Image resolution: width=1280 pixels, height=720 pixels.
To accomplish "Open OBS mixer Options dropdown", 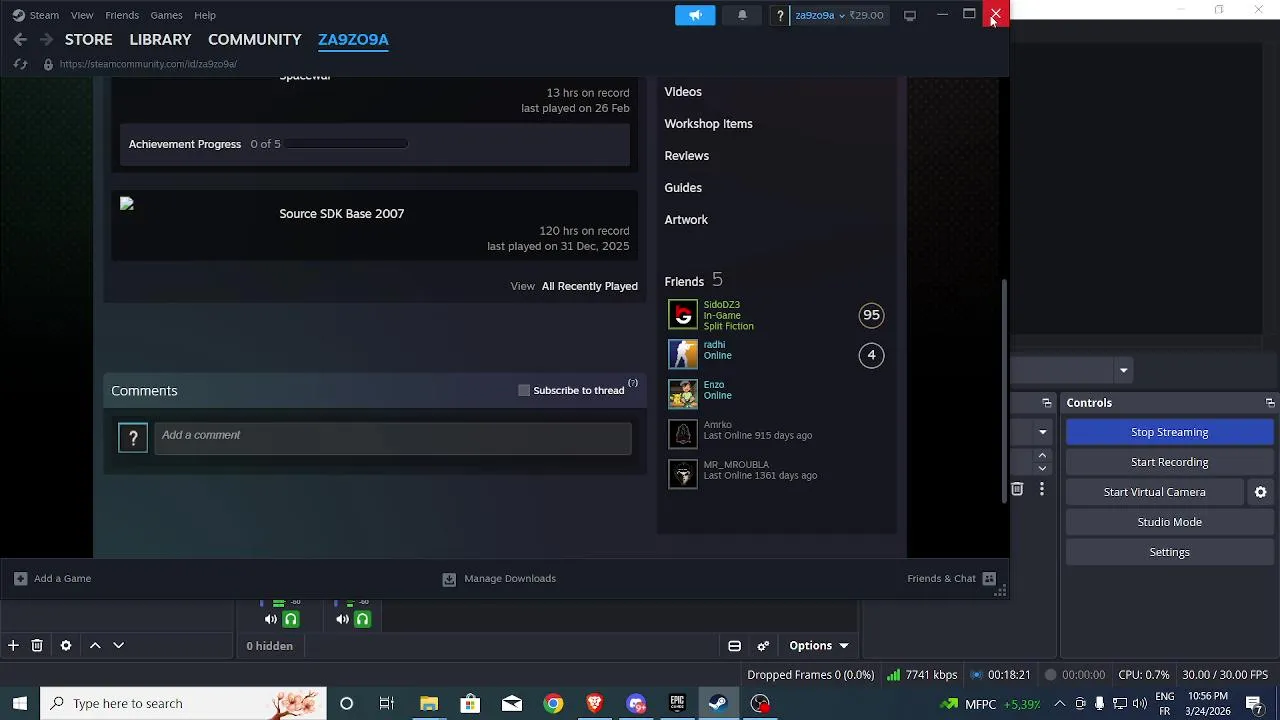I will [819, 646].
